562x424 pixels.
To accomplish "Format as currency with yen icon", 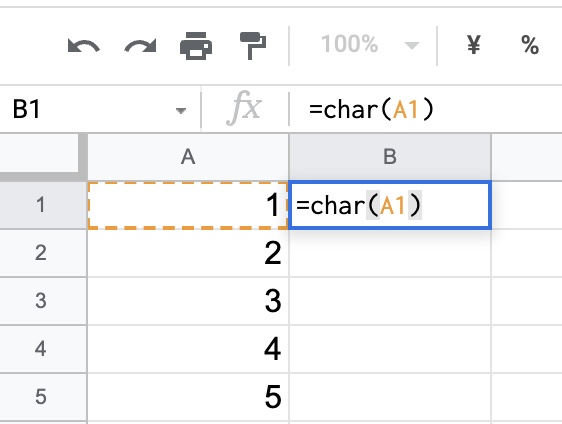I will (474, 45).
